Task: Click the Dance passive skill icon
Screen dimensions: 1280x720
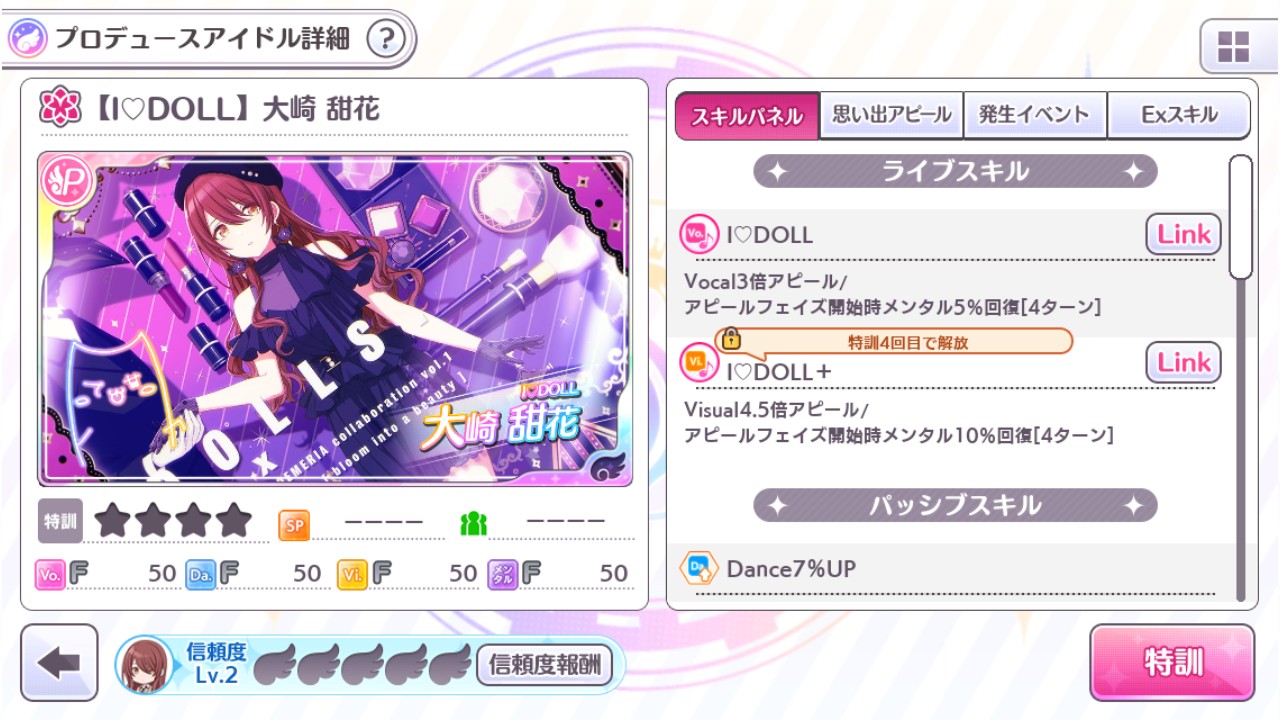Action: [x=698, y=569]
